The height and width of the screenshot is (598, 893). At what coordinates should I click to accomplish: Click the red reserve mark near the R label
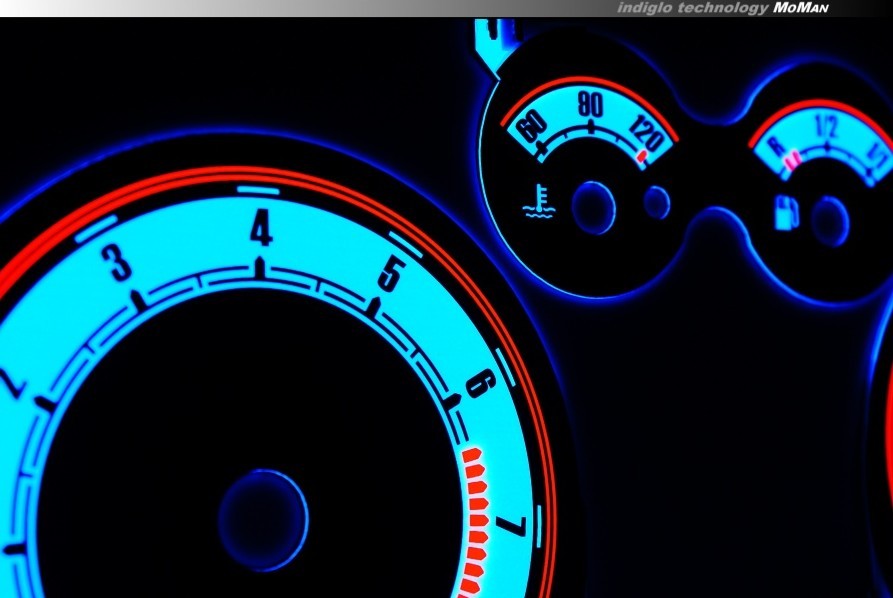tap(793, 161)
